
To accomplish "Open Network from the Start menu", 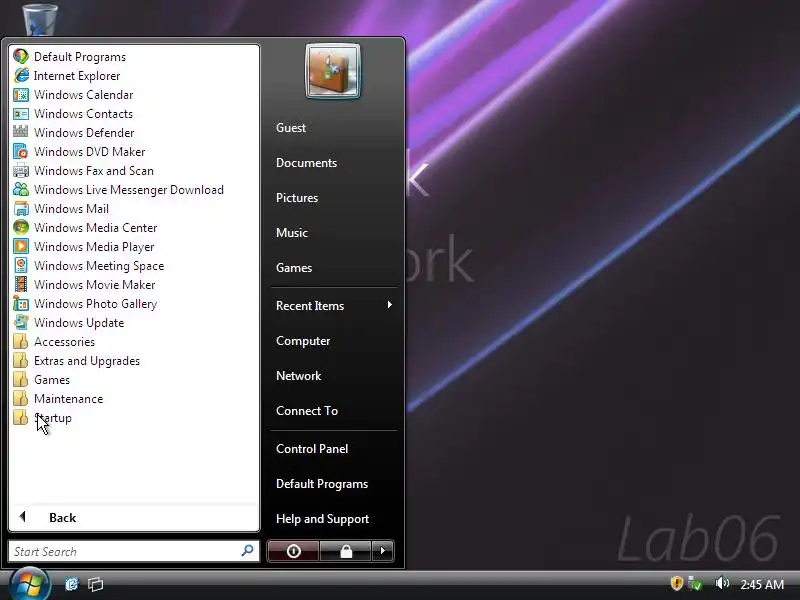I will click(x=298, y=376).
